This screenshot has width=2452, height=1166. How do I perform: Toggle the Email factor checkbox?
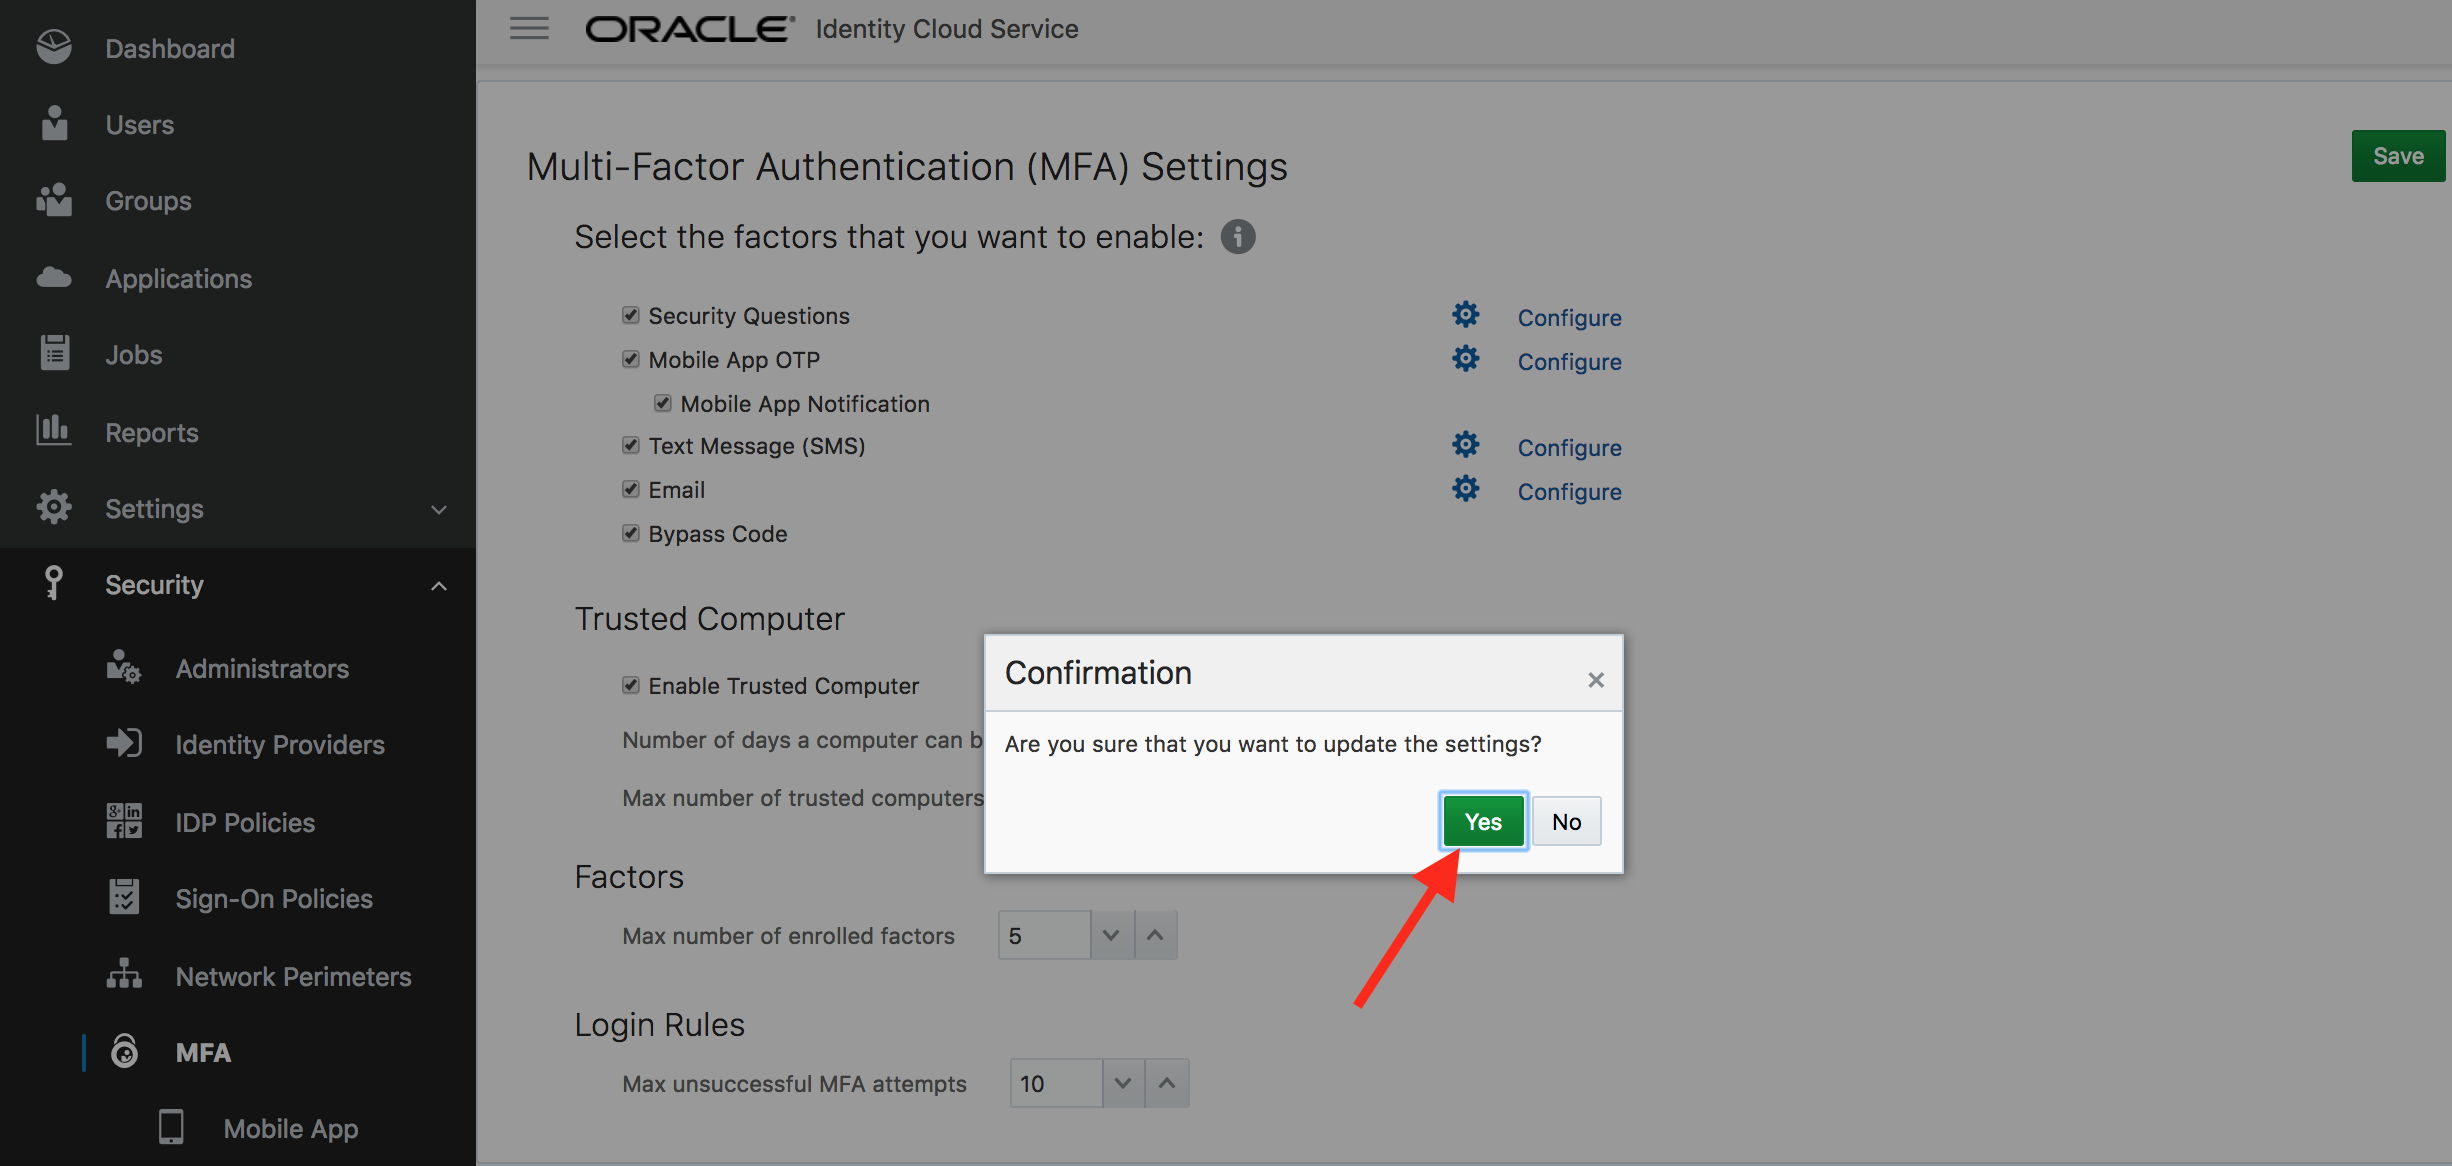point(631,489)
